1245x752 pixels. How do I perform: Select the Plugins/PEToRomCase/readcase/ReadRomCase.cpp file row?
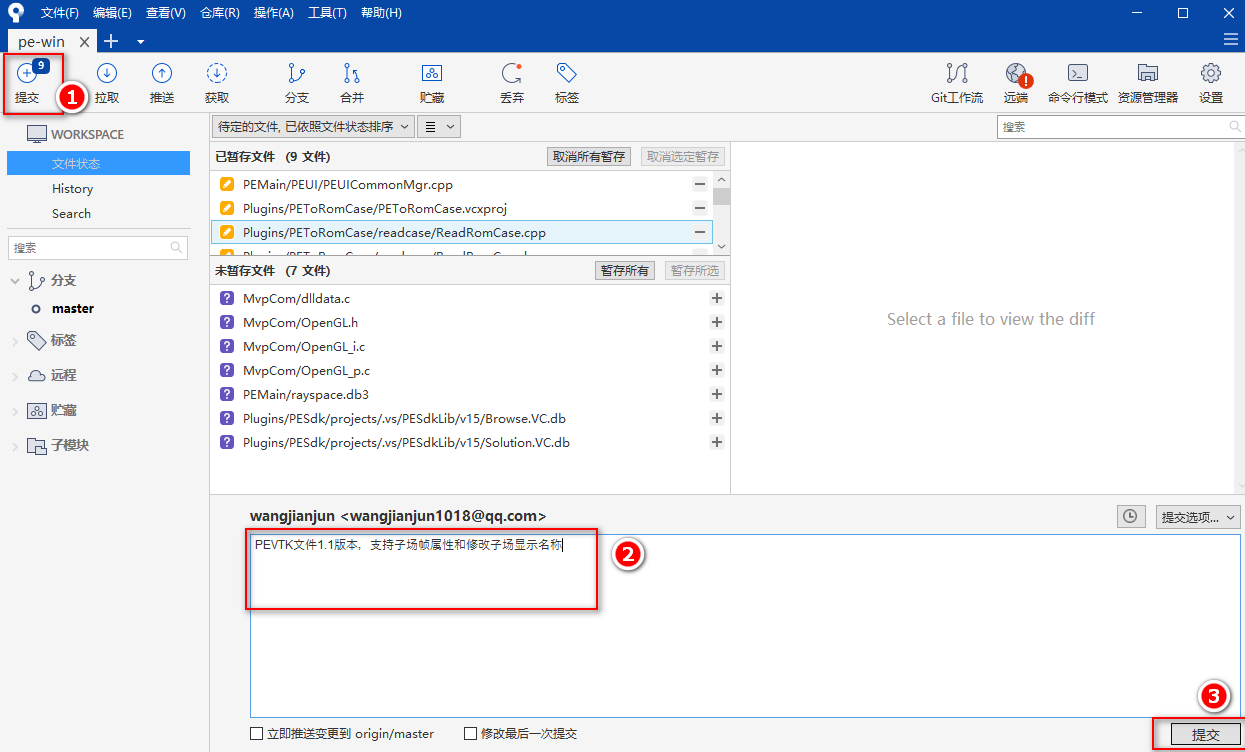pyautogui.click(x=461, y=232)
